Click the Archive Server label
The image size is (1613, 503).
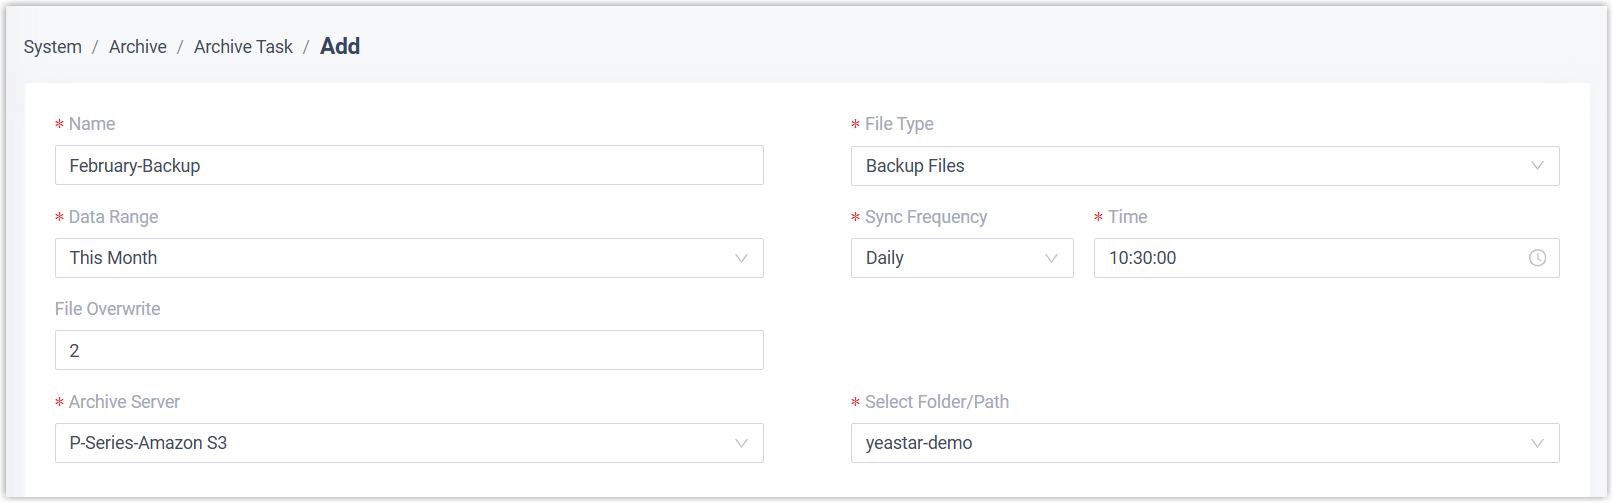click(x=124, y=402)
